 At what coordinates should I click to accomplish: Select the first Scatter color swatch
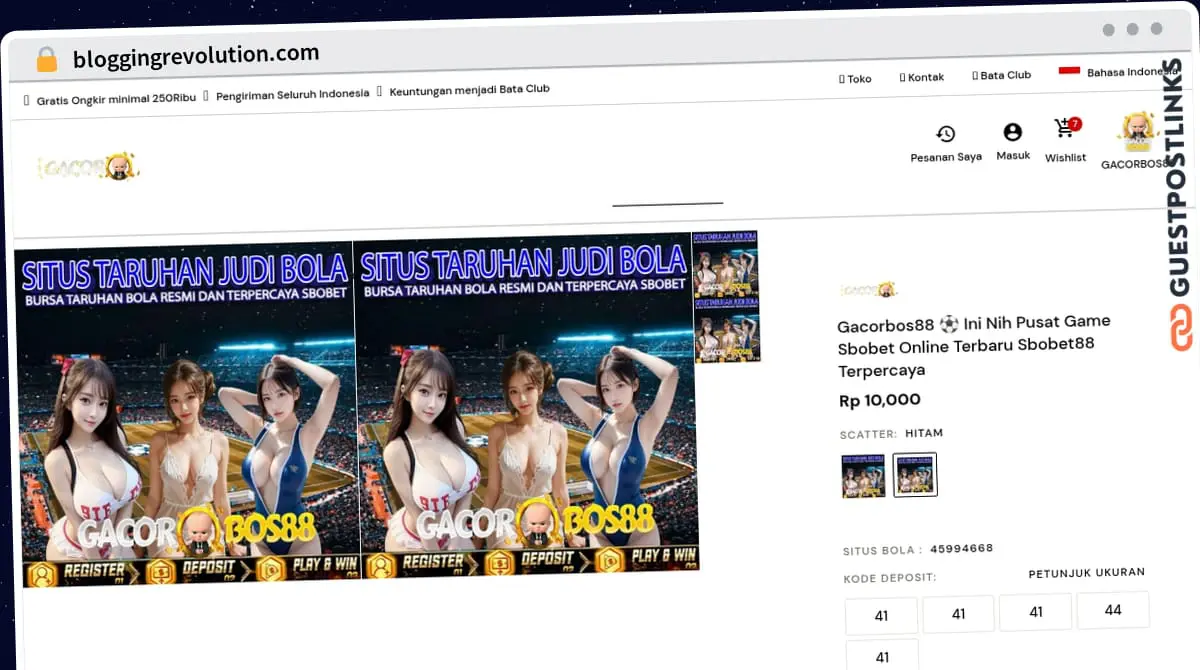coord(863,476)
